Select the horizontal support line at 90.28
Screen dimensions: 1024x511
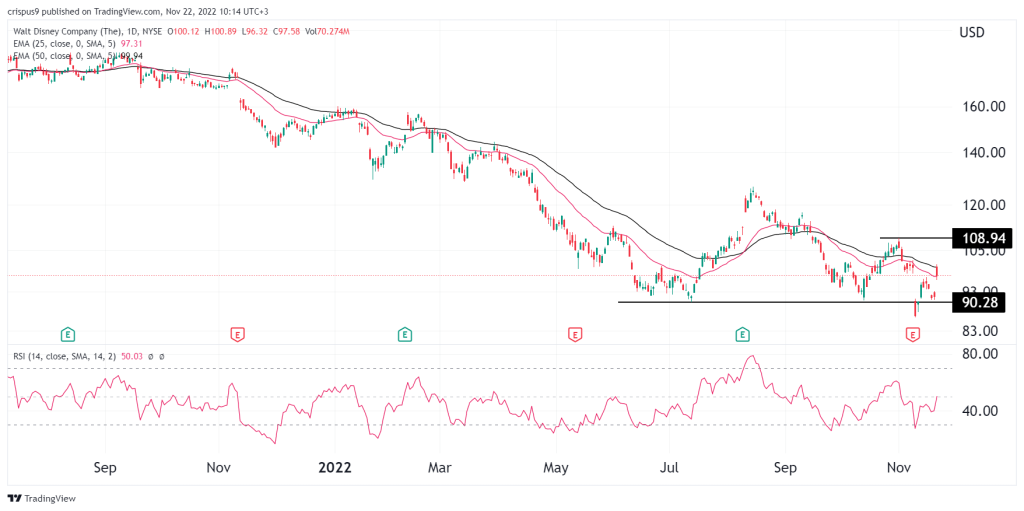pos(784,302)
